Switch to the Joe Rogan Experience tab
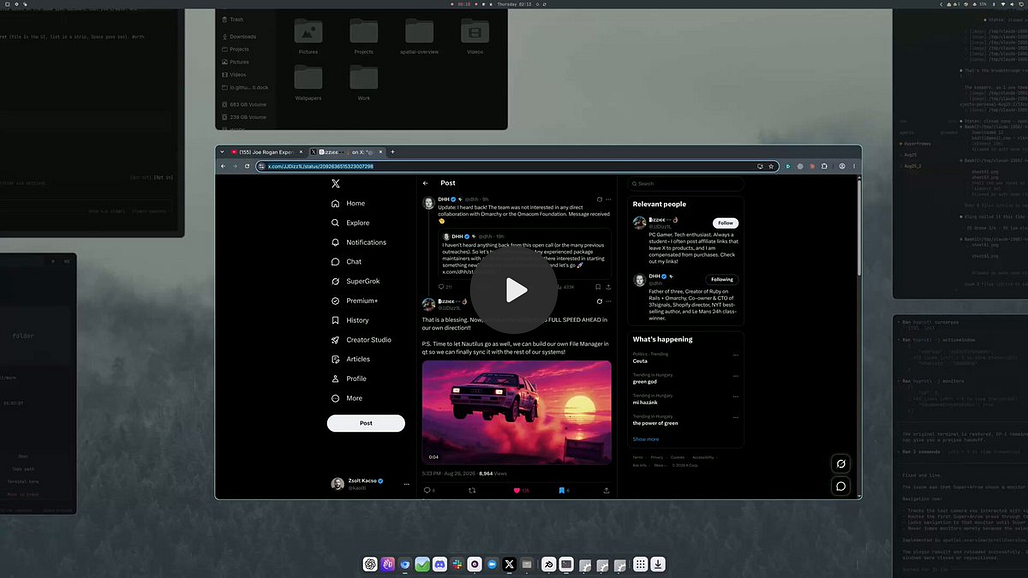This screenshot has width=1028, height=578. [267, 152]
